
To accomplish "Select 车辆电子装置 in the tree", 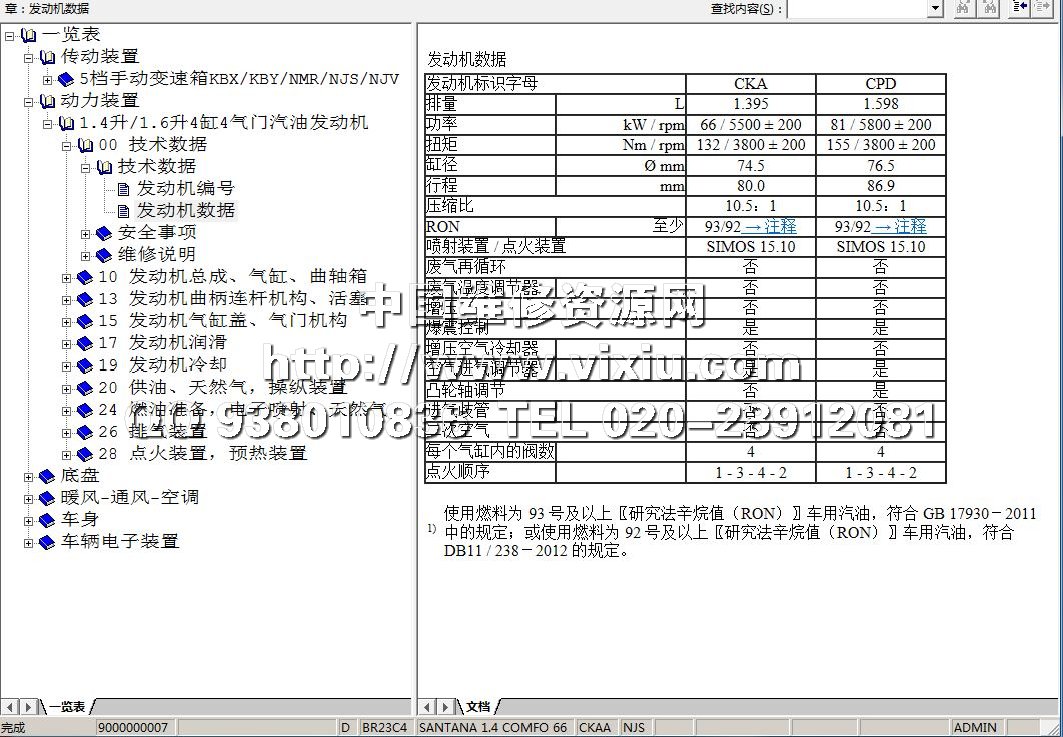I will [120, 542].
